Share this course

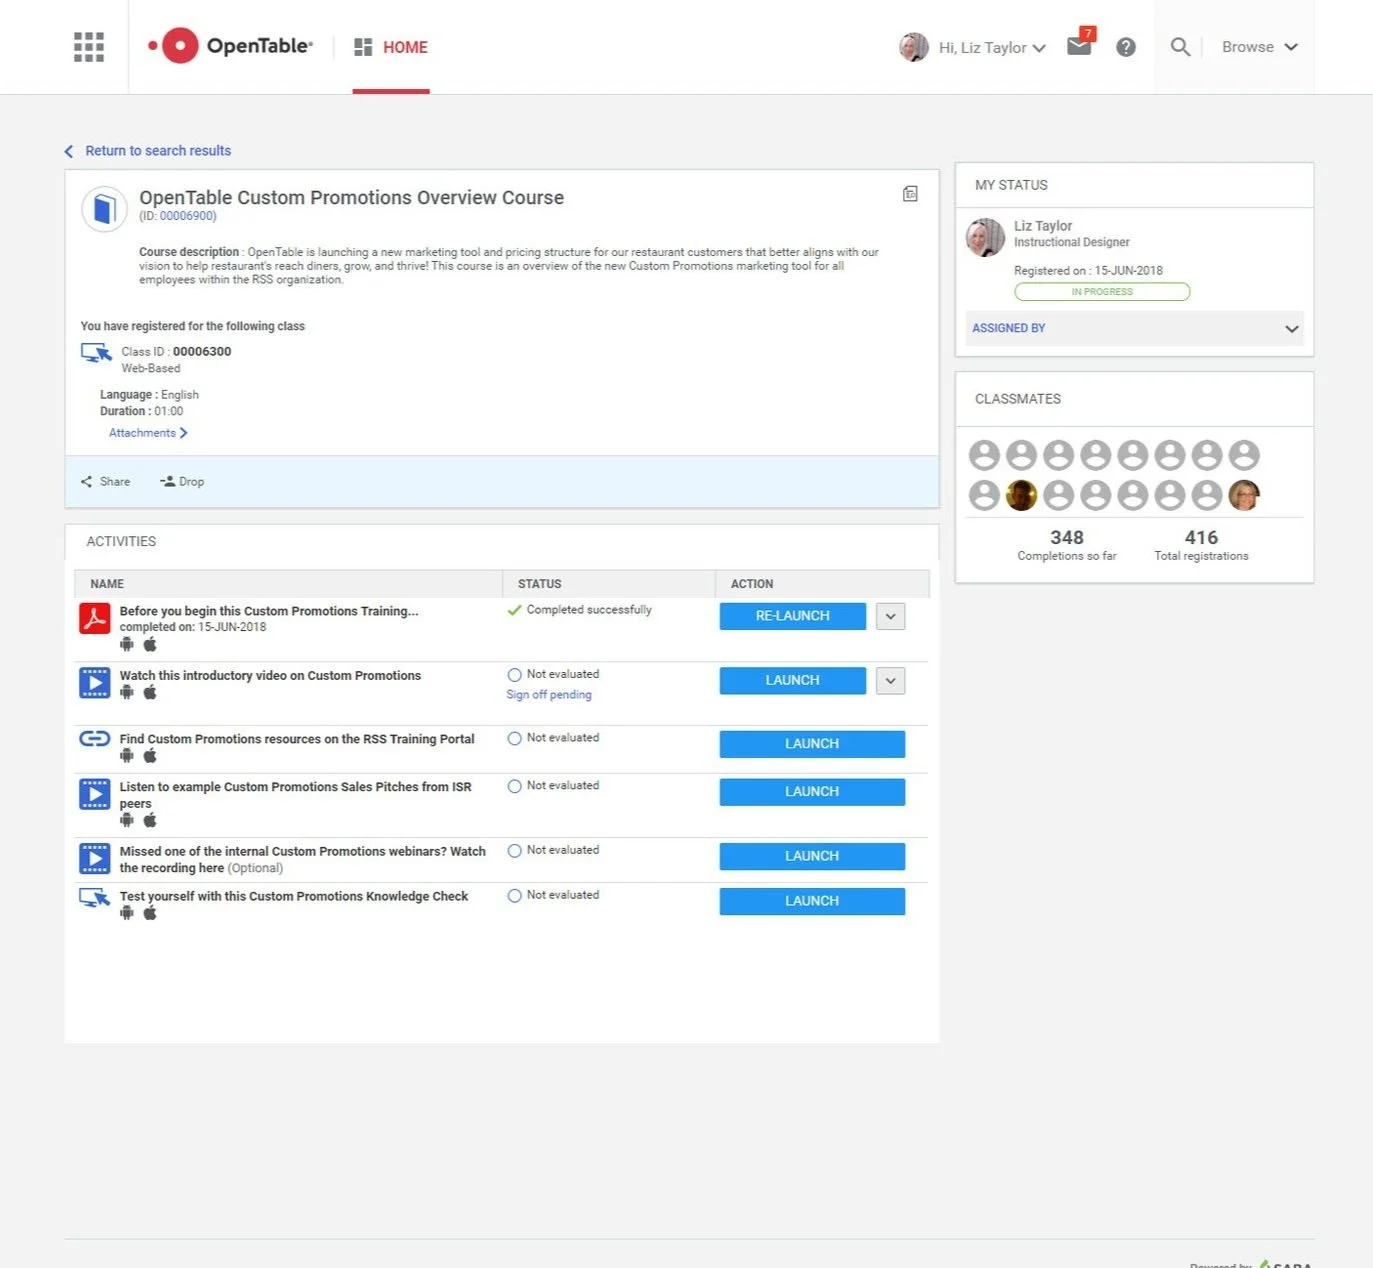tap(105, 482)
